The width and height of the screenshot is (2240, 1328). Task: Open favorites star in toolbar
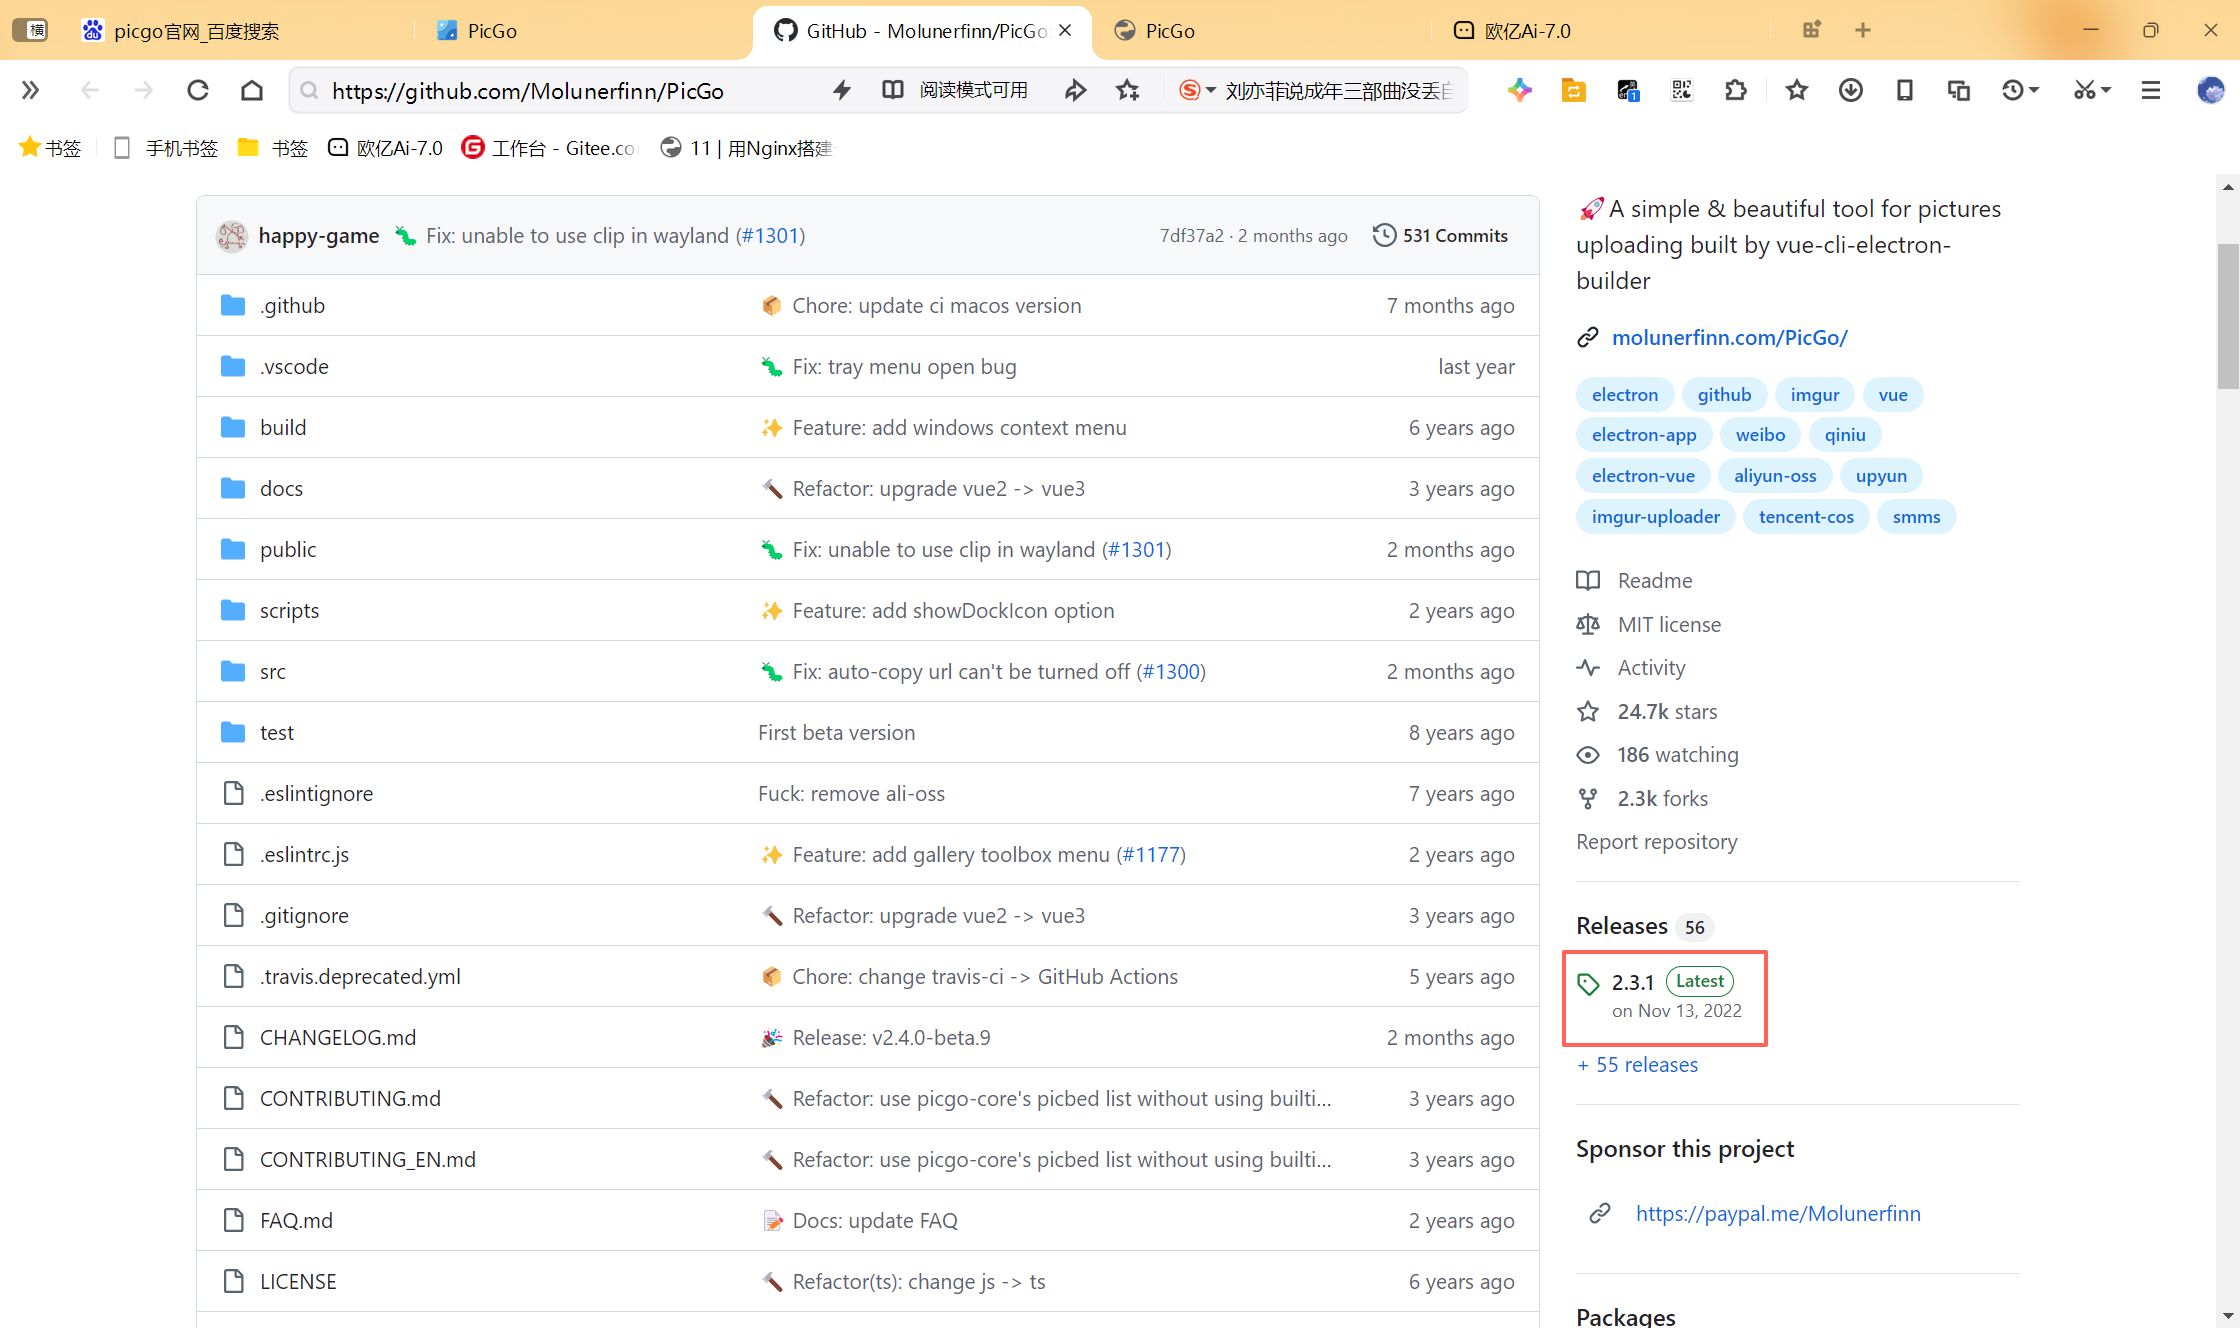[1797, 90]
